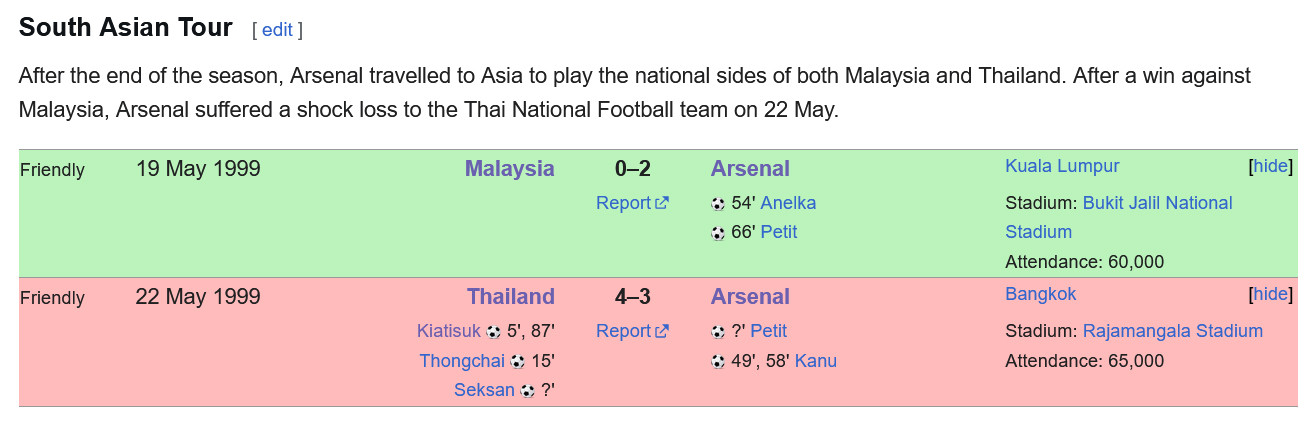1314x425 pixels.
Task: Click the soccer ball icon beside Kanu's 49', 58' goals
Action: click(x=718, y=361)
